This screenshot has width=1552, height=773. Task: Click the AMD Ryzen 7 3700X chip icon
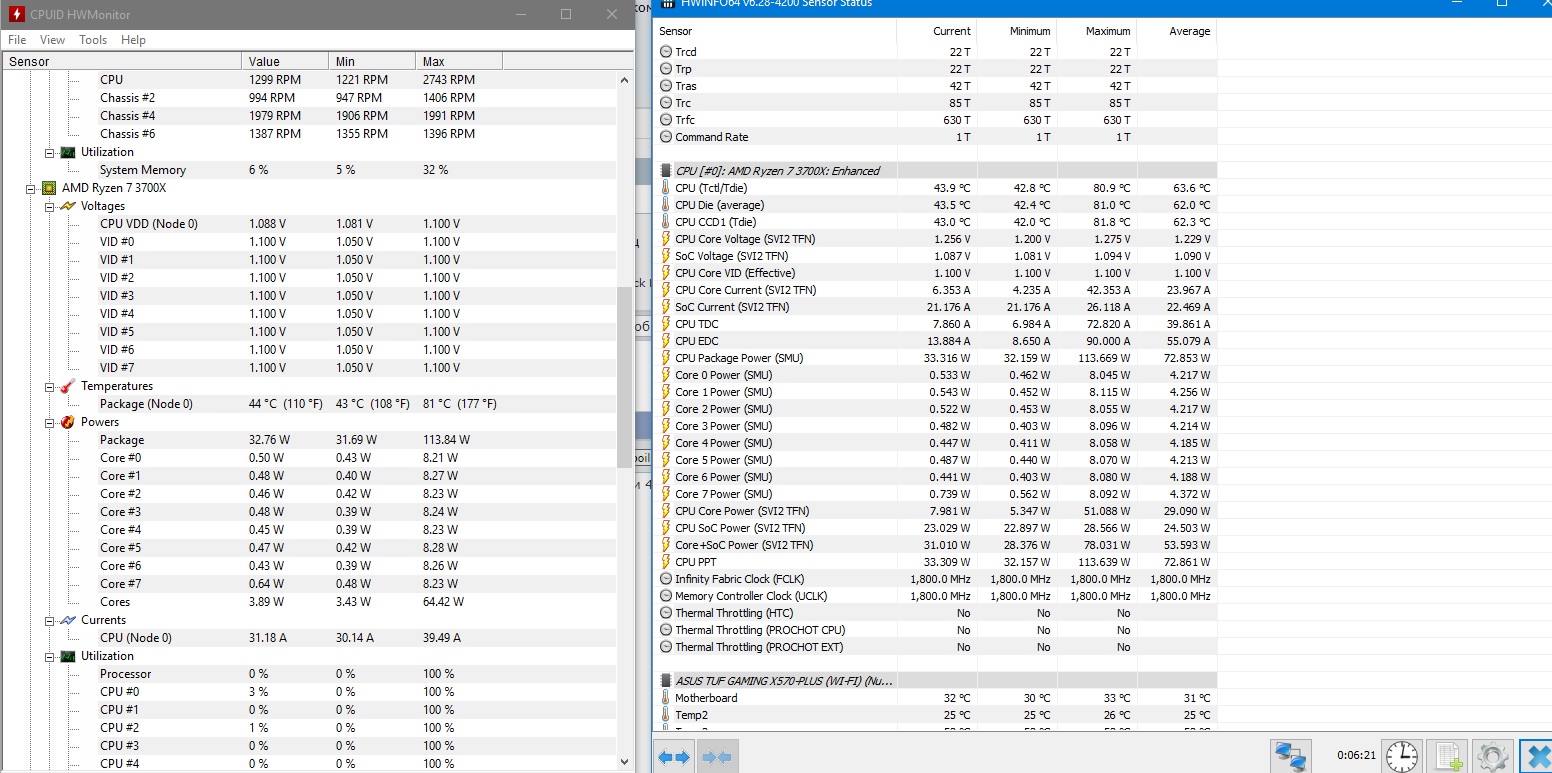point(48,188)
